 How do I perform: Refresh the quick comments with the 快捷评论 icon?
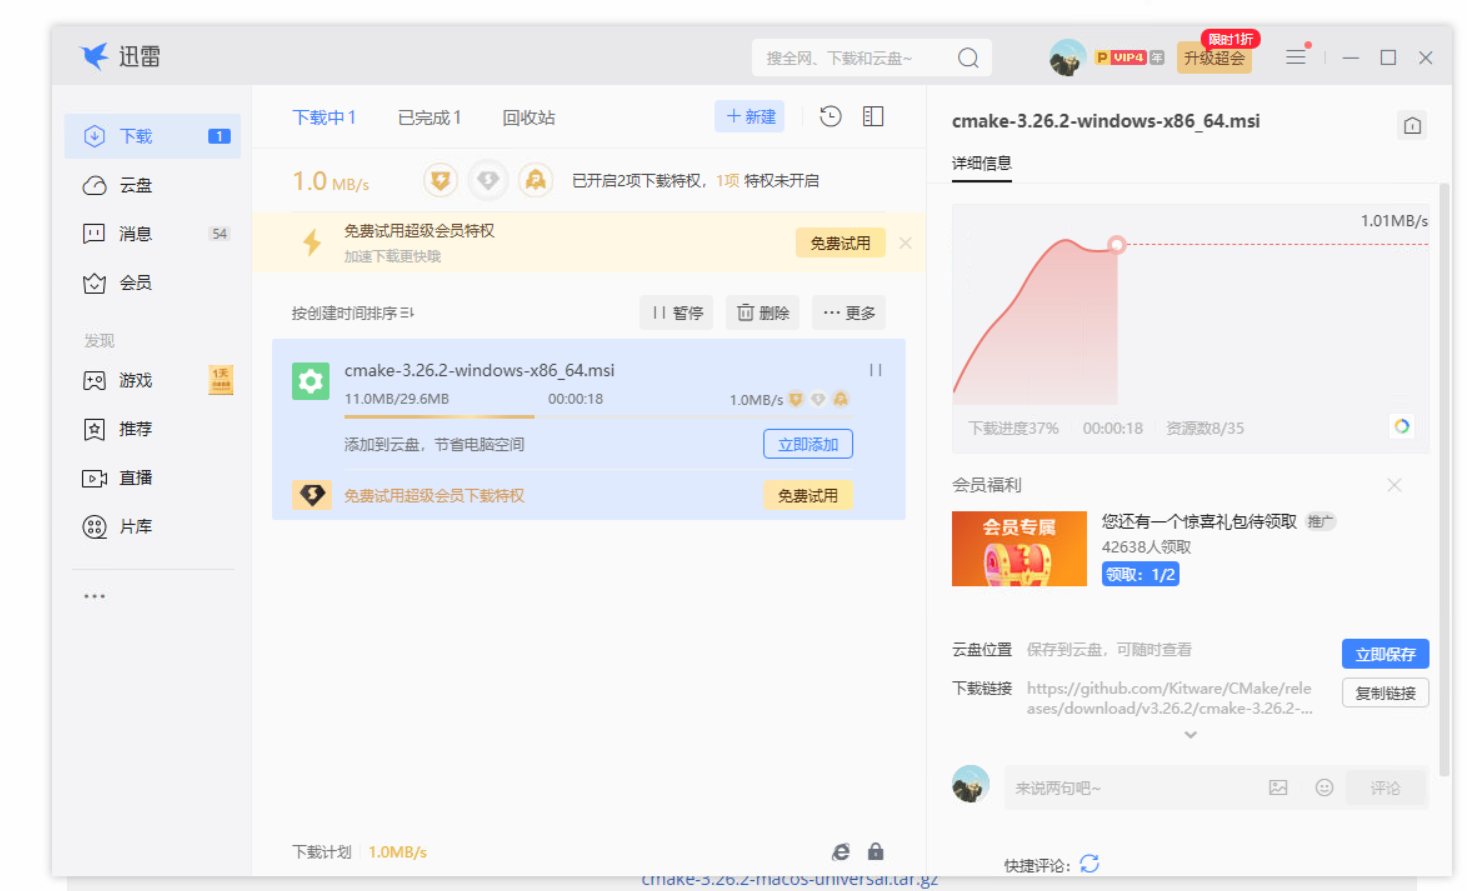click(1090, 863)
